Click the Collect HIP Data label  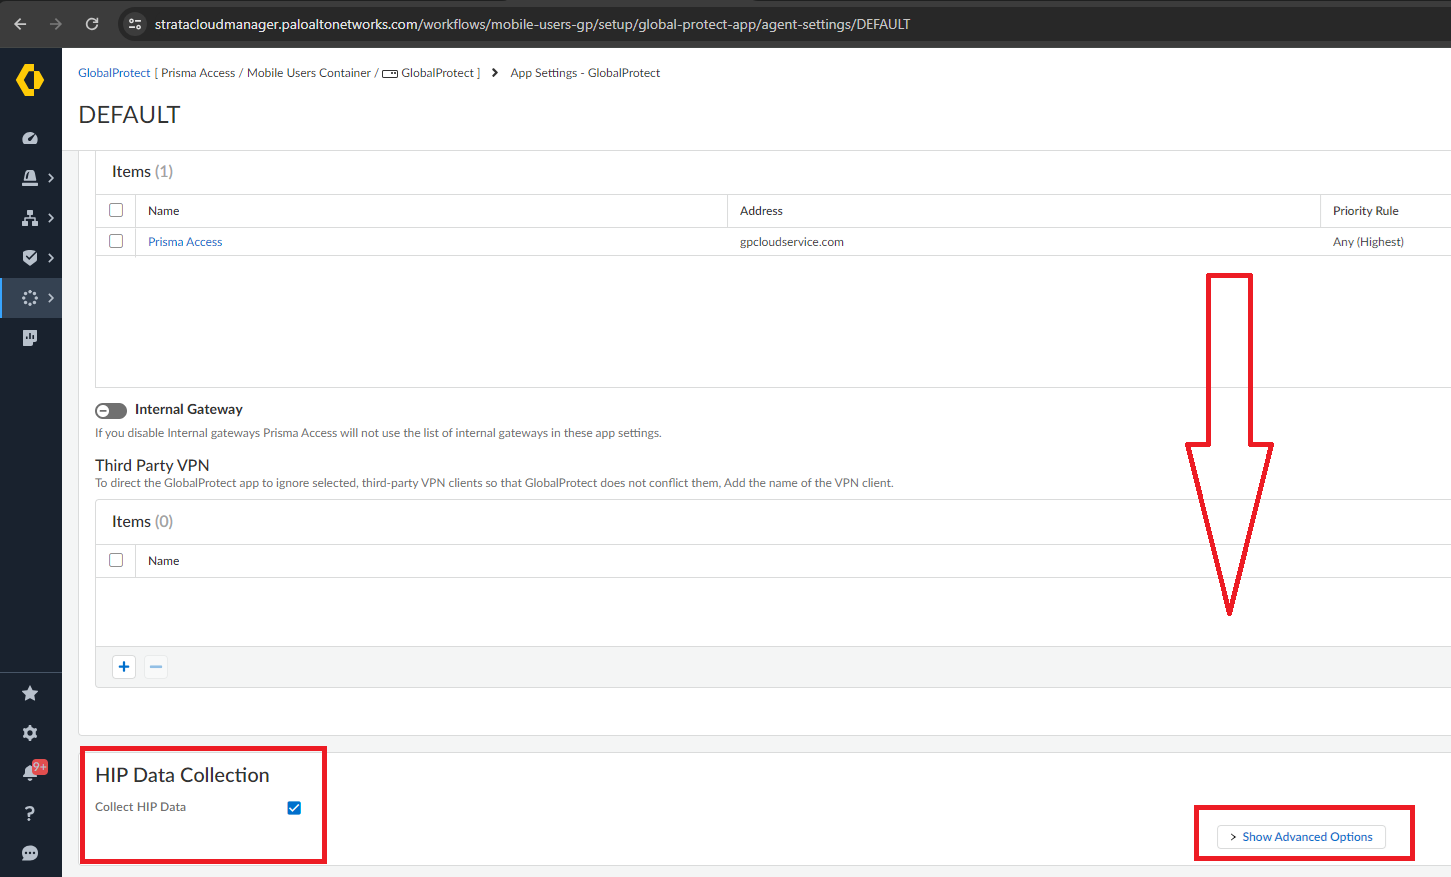140,807
